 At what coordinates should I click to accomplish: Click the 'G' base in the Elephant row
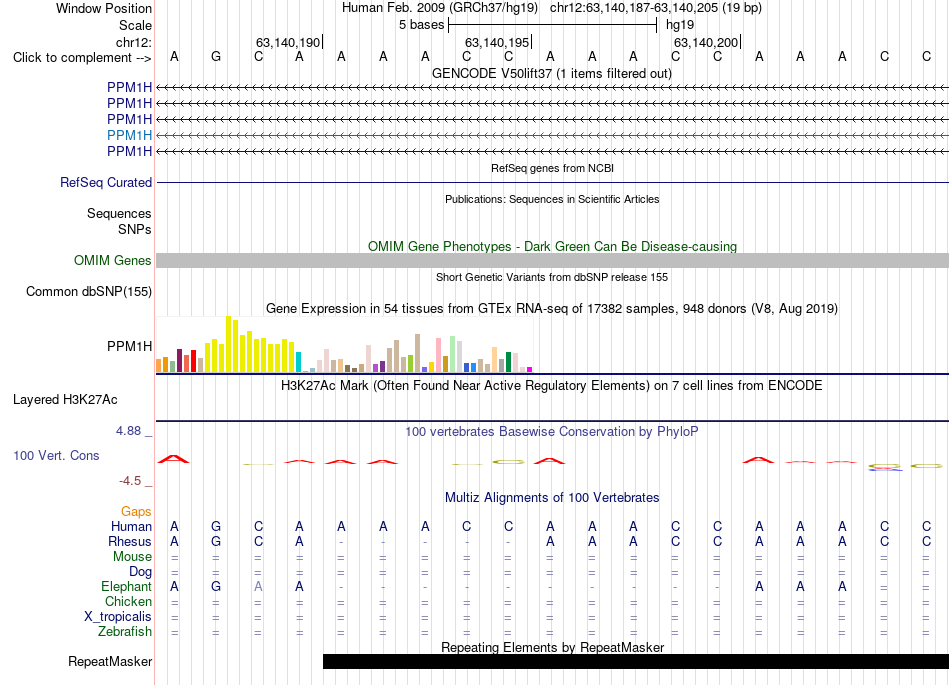[216, 586]
